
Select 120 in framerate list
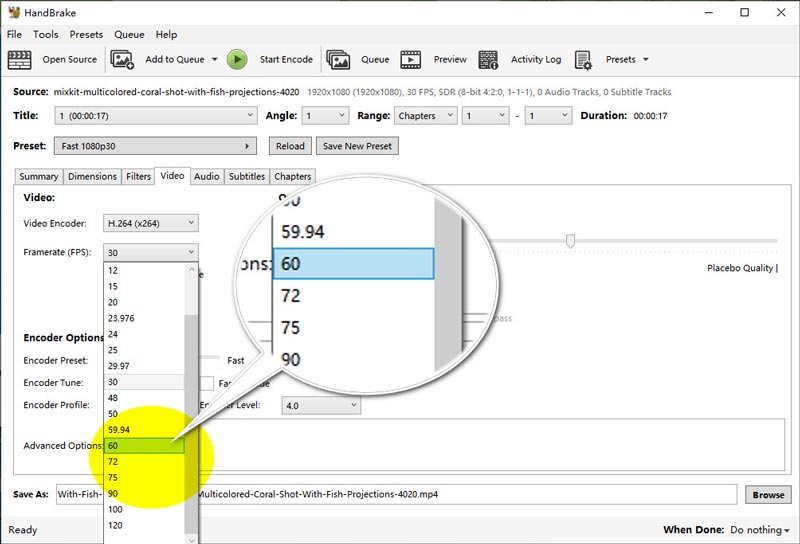click(144, 525)
